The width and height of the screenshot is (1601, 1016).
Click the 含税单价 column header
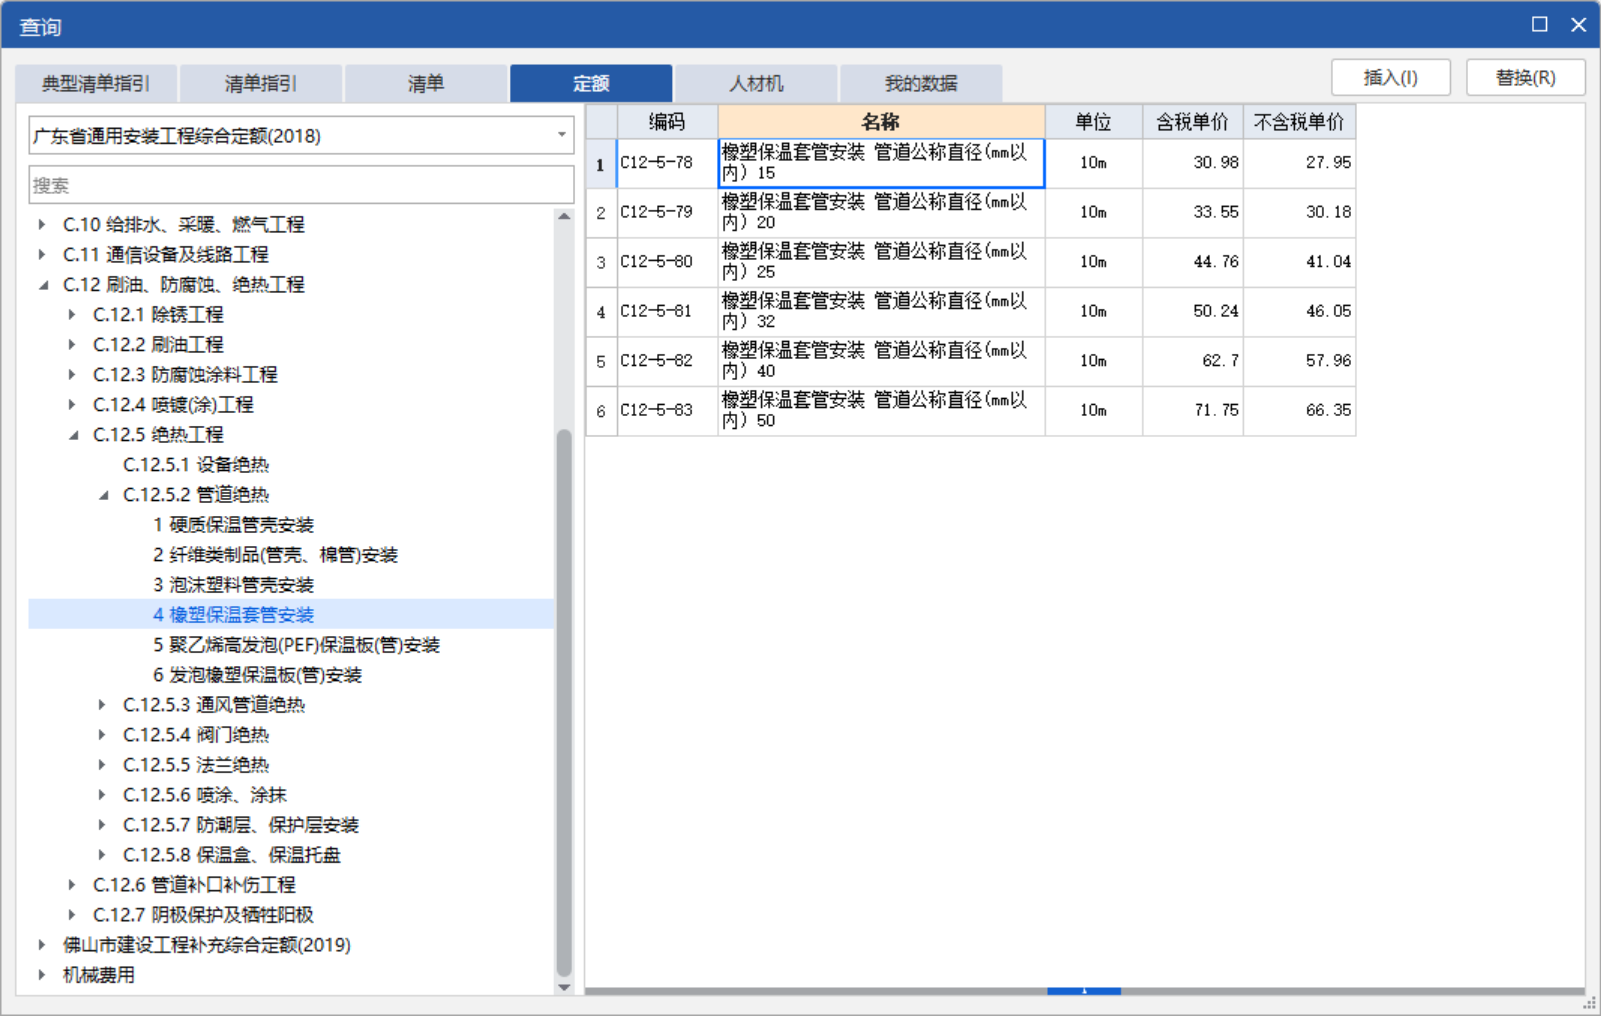[1192, 122]
